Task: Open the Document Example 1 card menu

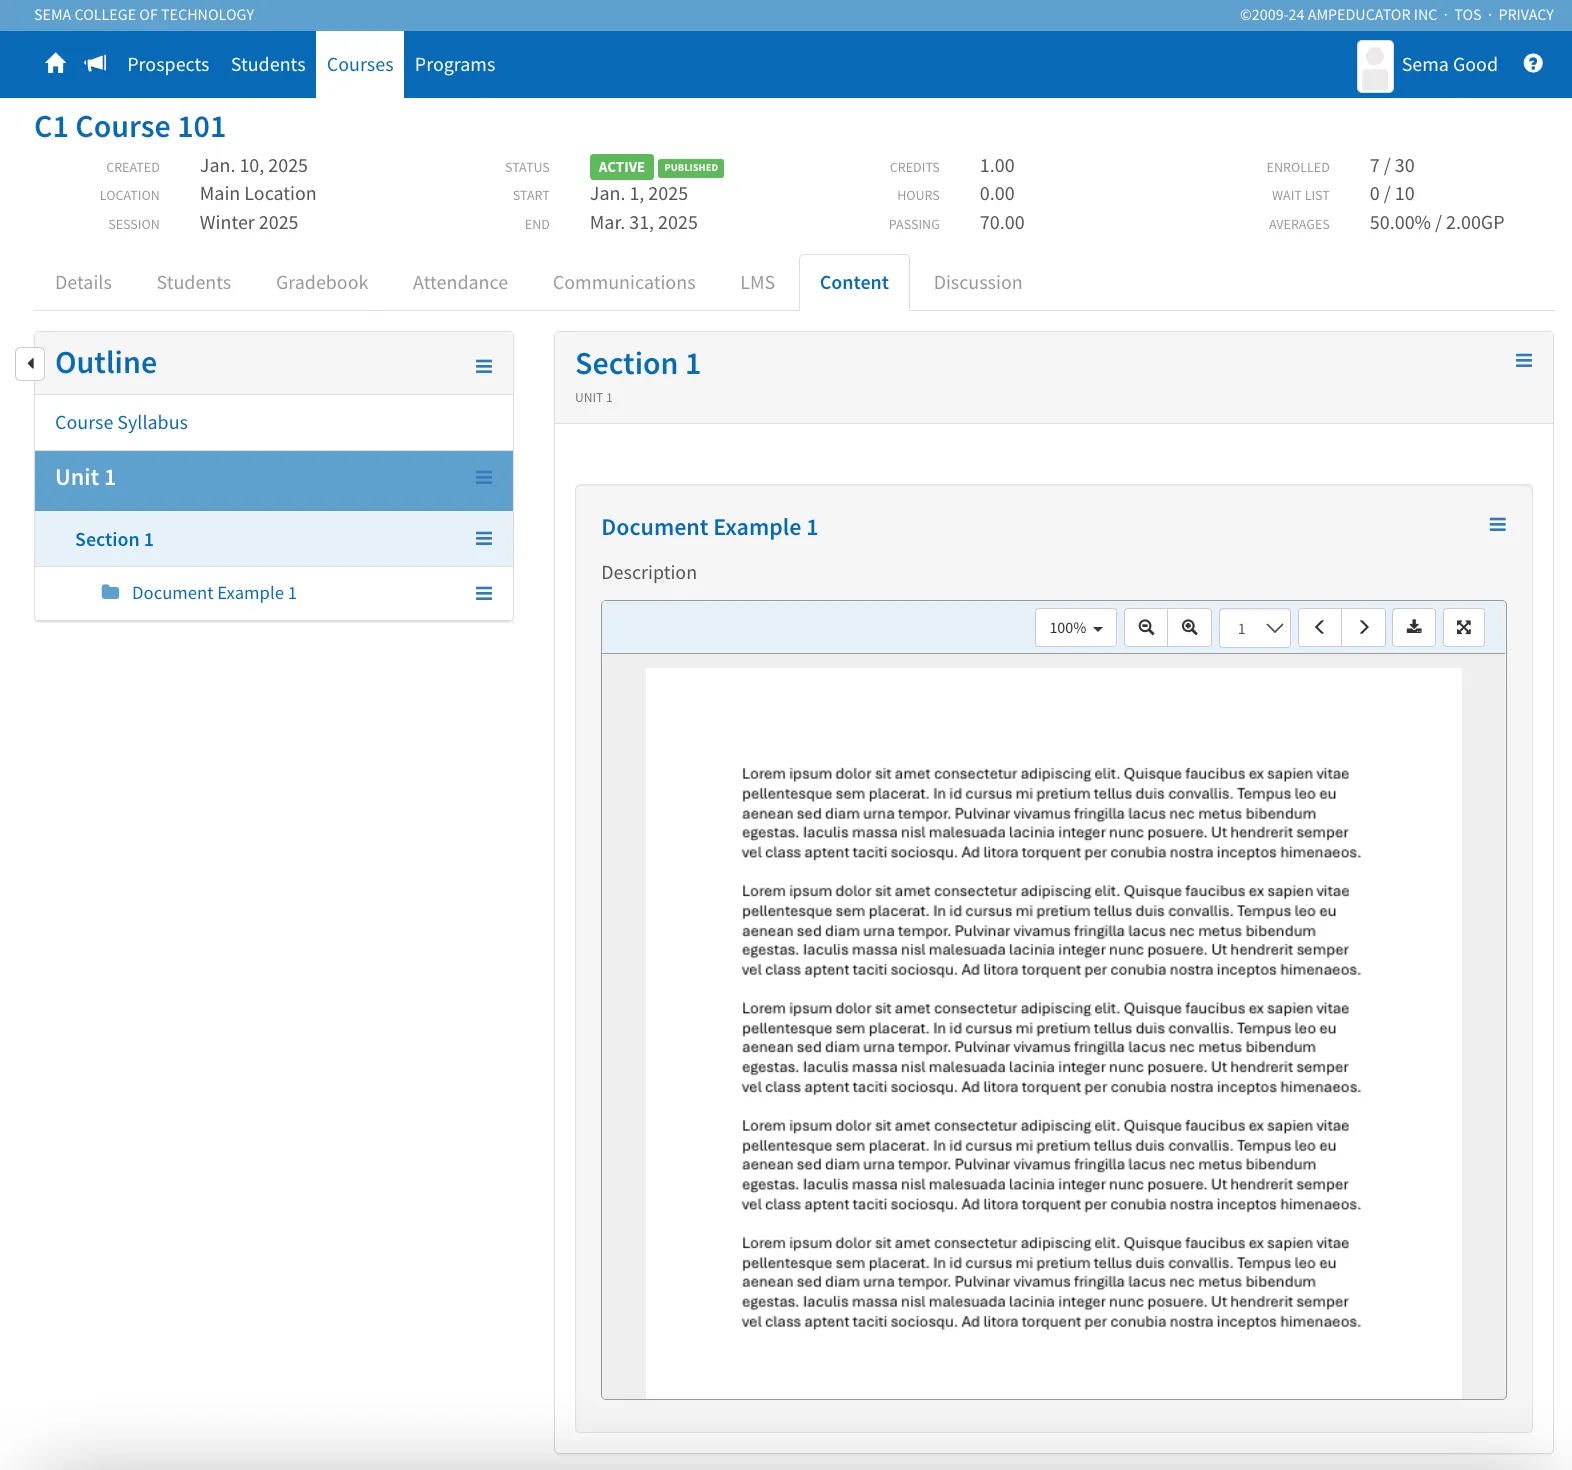Action: [x=1498, y=525]
